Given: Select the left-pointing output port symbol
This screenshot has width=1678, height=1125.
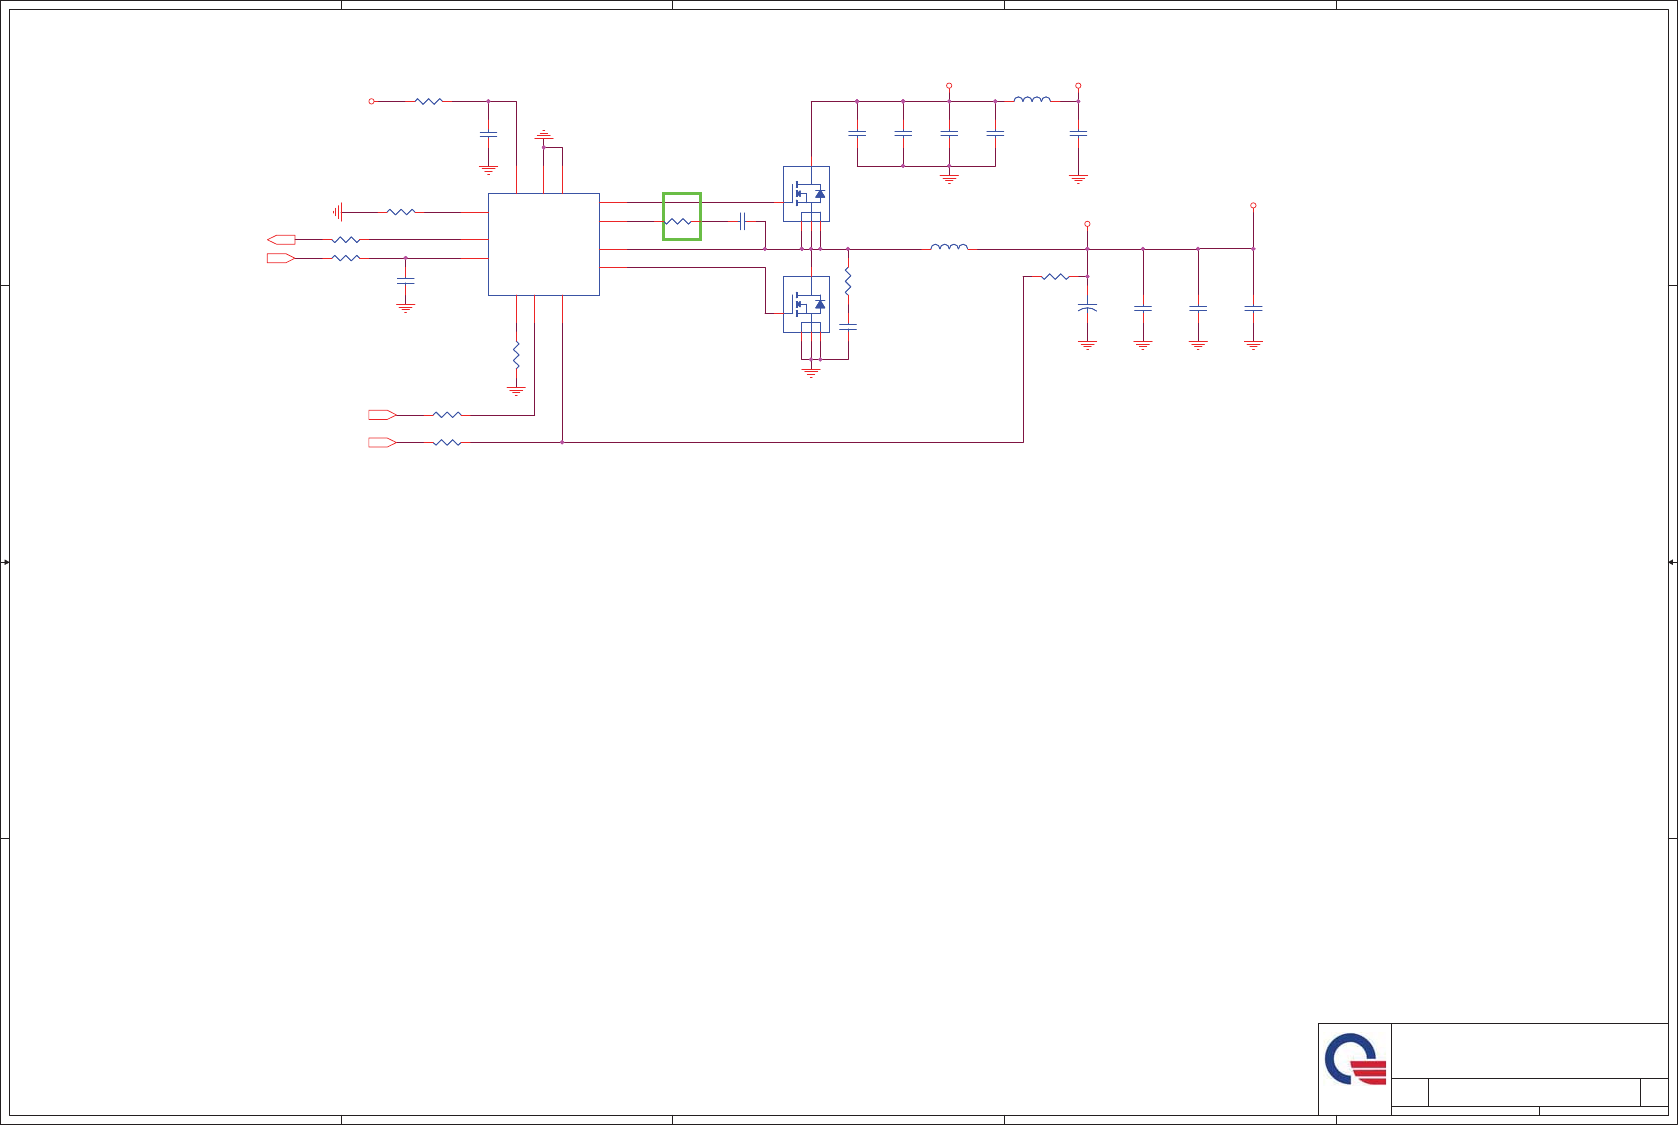Looking at the screenshot, I should click(281, 240).
